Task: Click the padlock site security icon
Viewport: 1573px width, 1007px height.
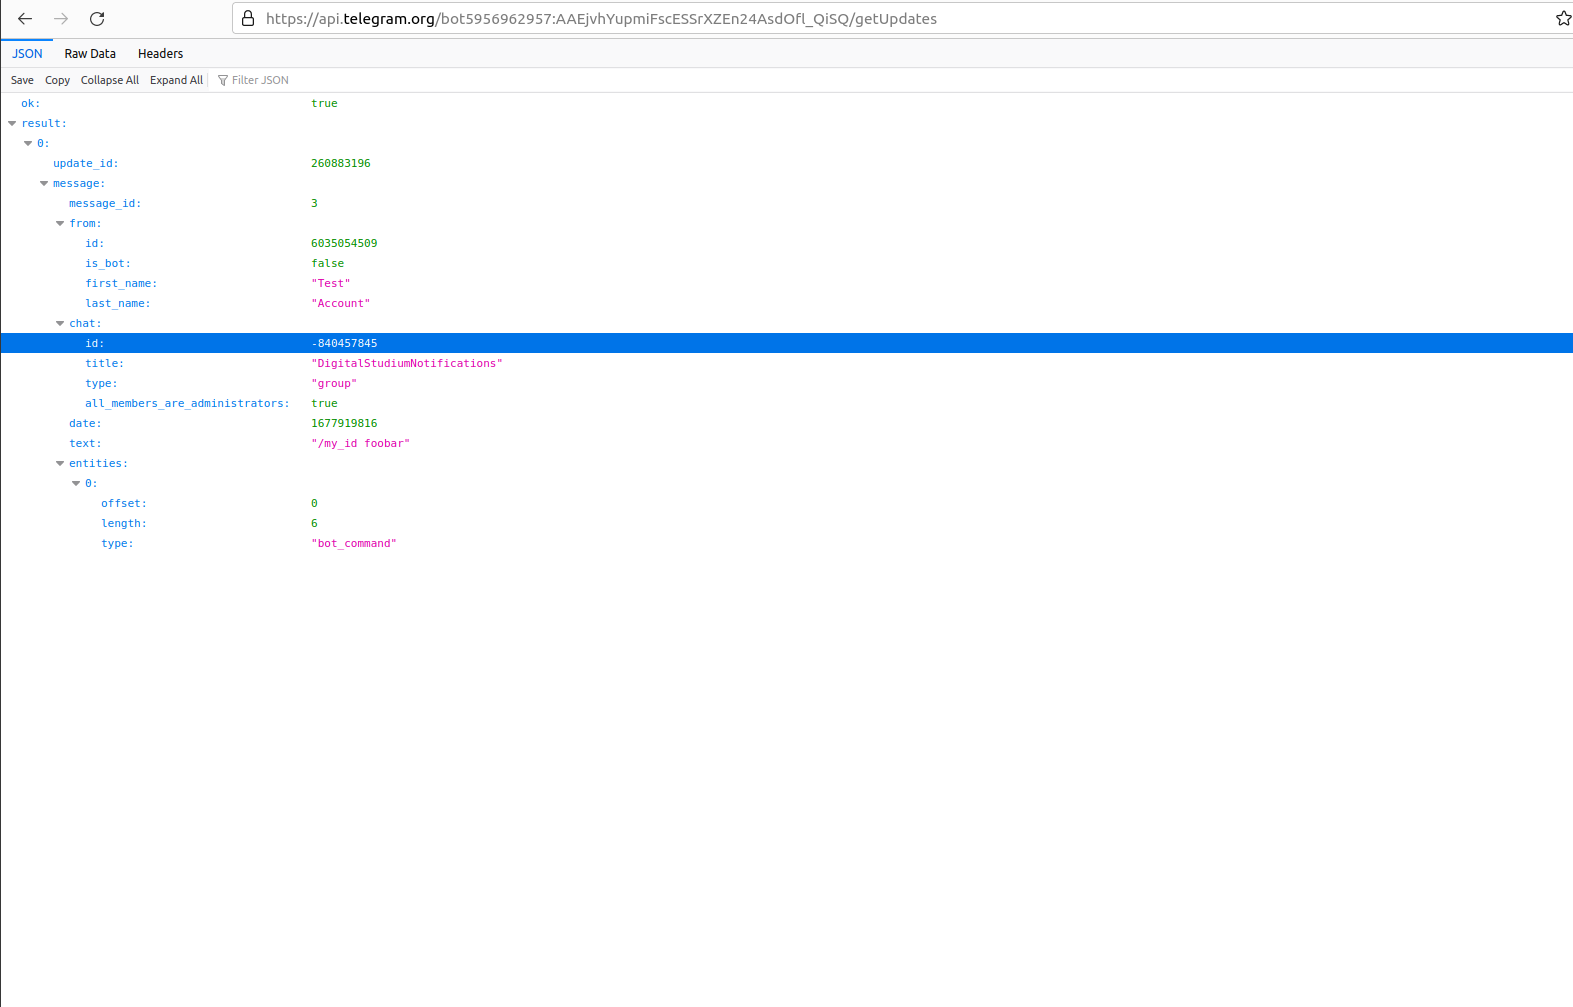Action: pos(248,19)
